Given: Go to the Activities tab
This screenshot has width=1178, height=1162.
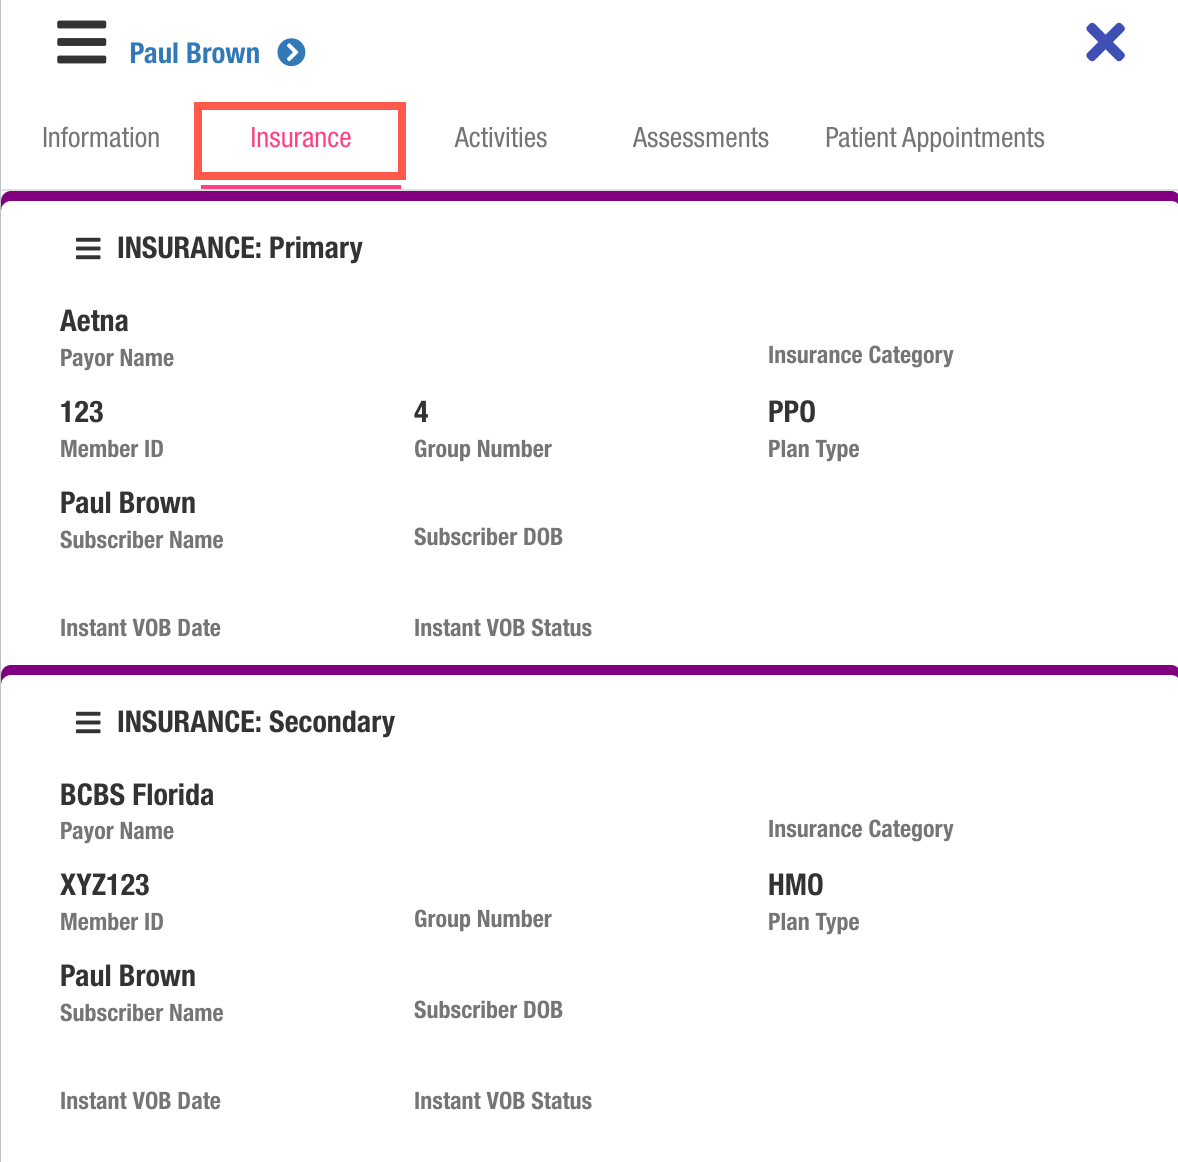Looking at the screenshot, I should (500, 138).
